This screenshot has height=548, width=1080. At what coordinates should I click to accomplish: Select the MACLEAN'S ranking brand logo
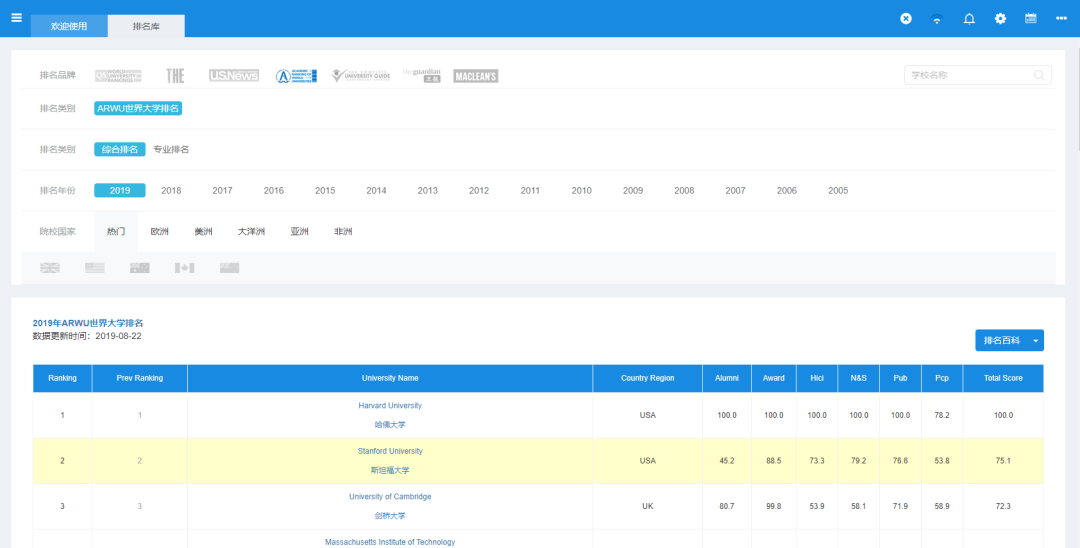pos(475,76)
